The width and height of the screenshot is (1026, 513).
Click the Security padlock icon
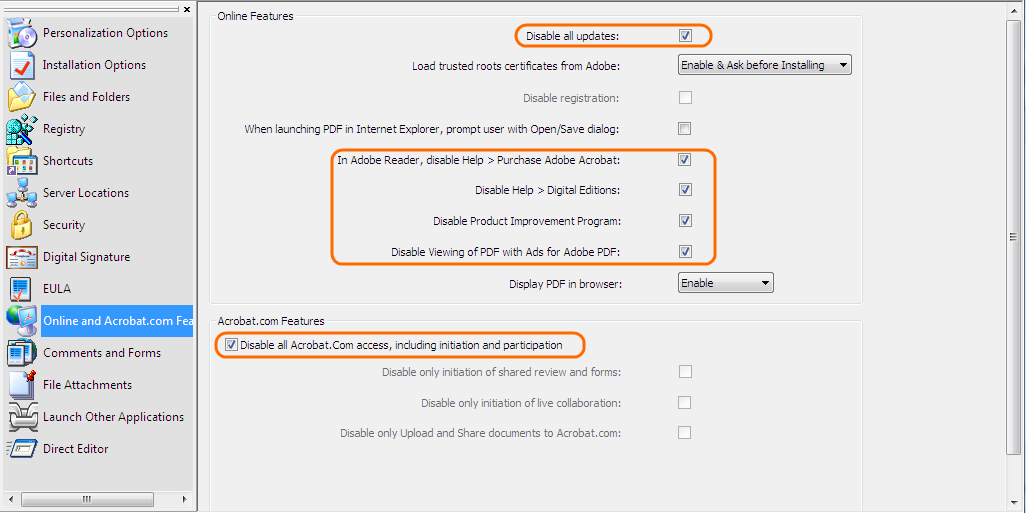click(x=22, y=225)
